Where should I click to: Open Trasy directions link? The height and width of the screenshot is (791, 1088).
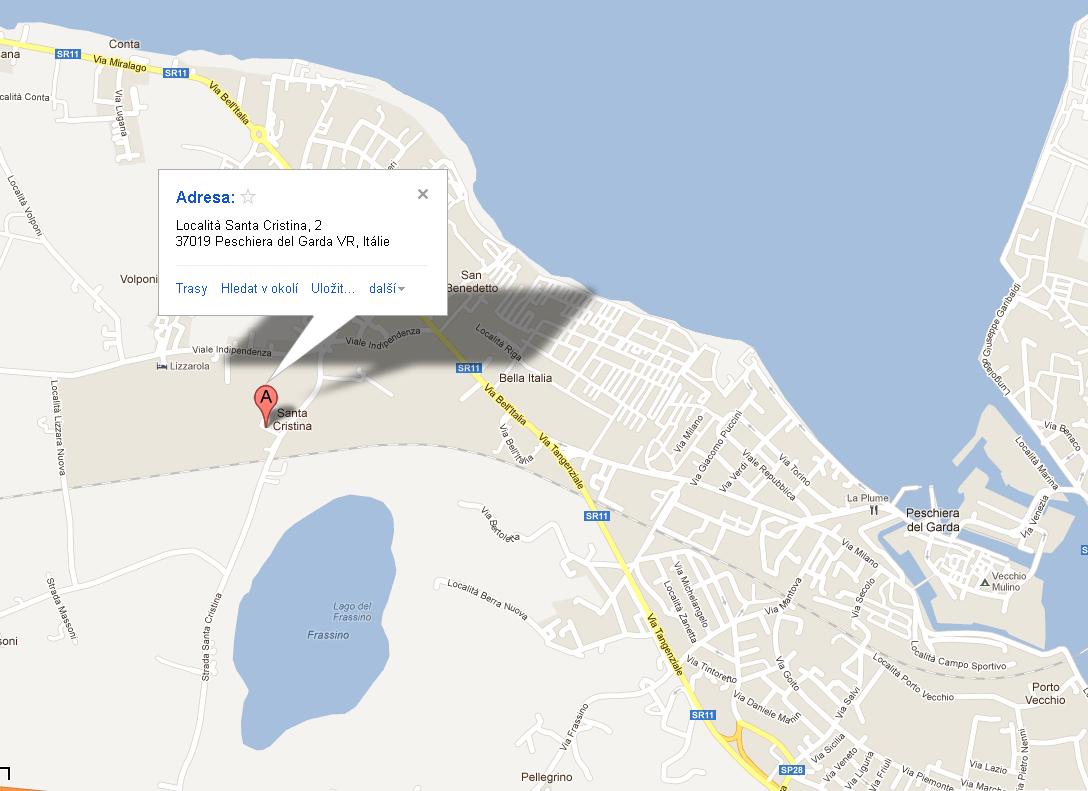pos(191,289)
